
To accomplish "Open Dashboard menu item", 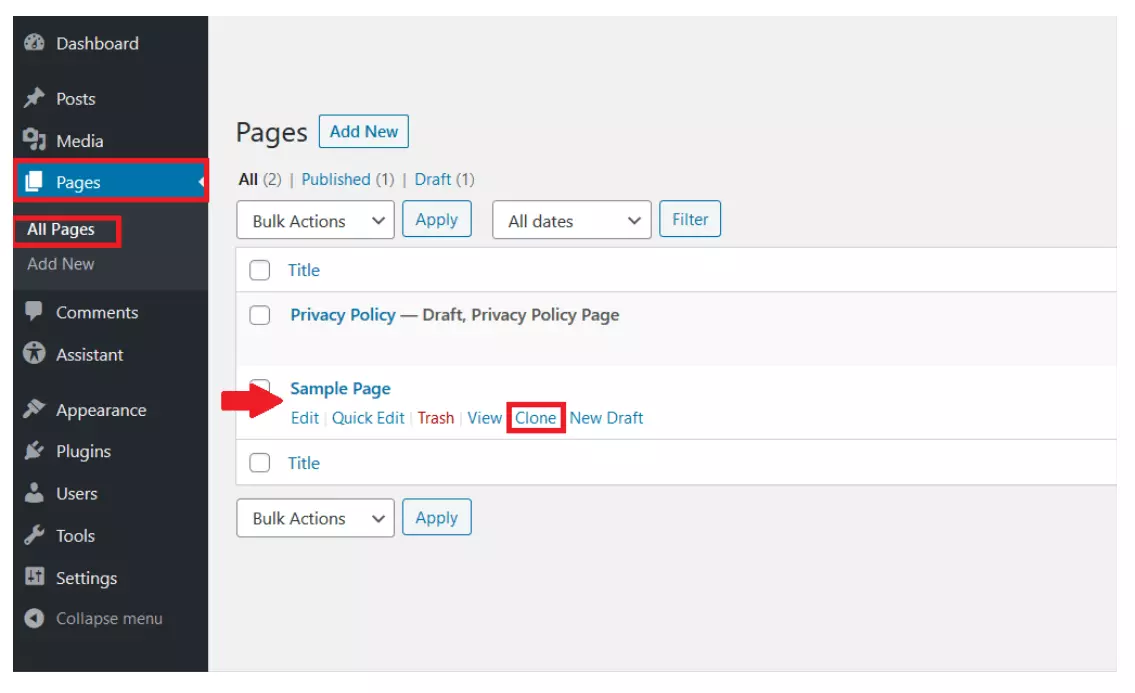I will (x=97, y=43).
